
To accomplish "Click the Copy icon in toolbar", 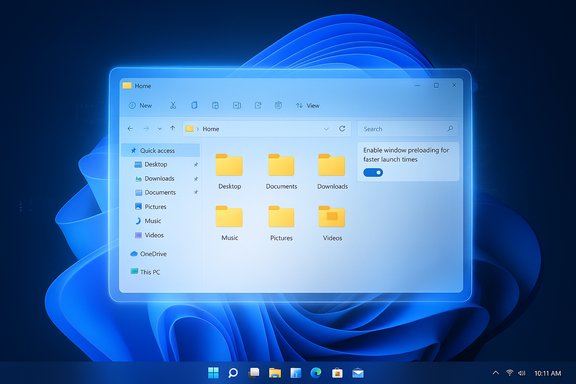I will click(194, 105).
